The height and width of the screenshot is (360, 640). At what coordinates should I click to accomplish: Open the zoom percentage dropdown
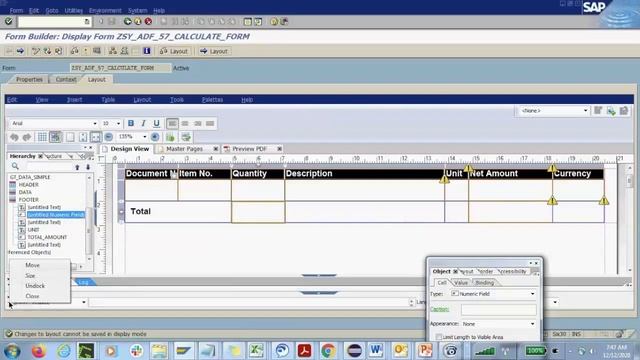pos(144,137)
